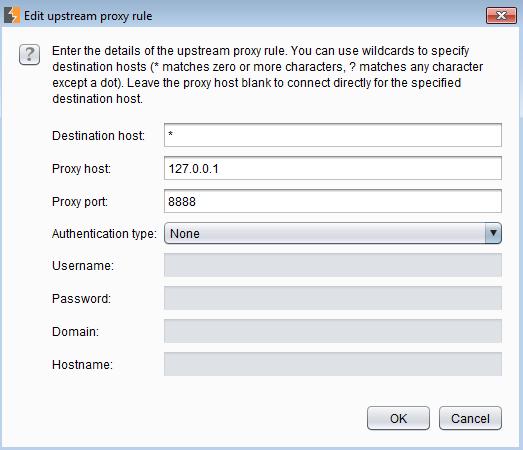Click the disabled Password field
The height and width of the screenshot is (450, 523).
pos(333,298)
